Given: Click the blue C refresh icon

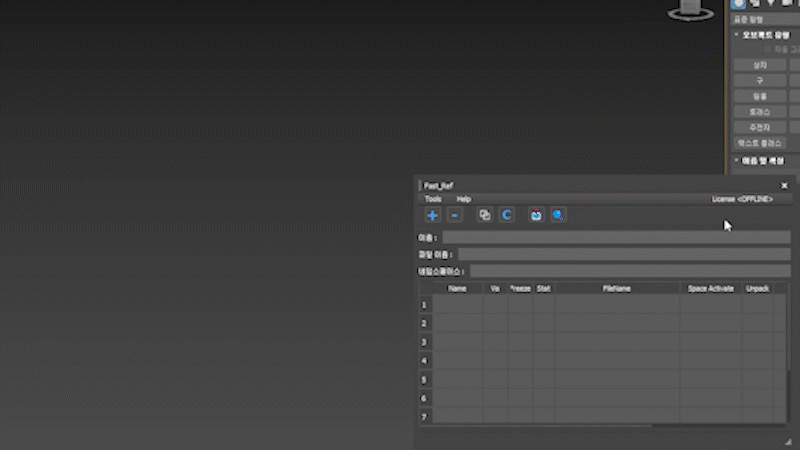Looking at the screenshot, I should pyautogui.click(x=507, y=215).
